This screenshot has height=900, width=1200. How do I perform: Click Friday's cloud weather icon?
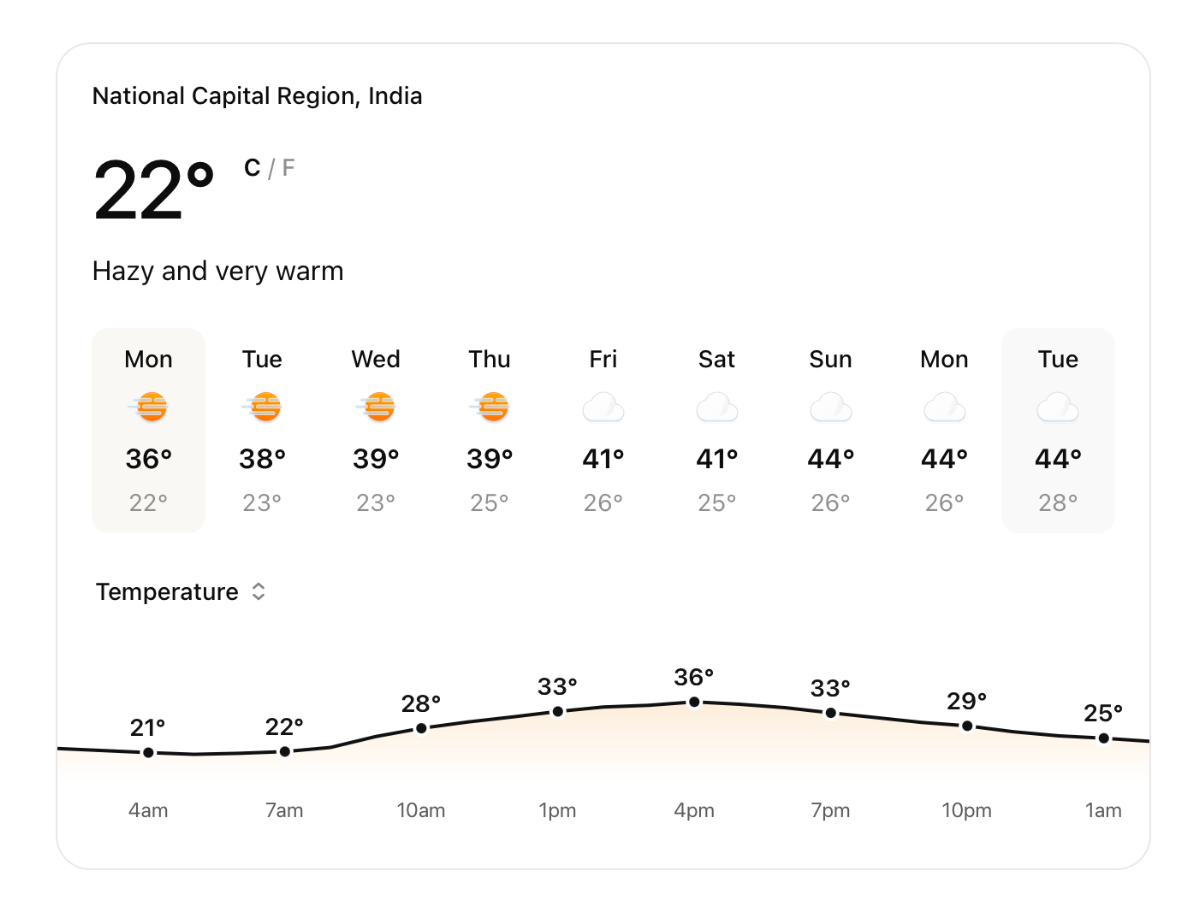[x=603, y=408]
